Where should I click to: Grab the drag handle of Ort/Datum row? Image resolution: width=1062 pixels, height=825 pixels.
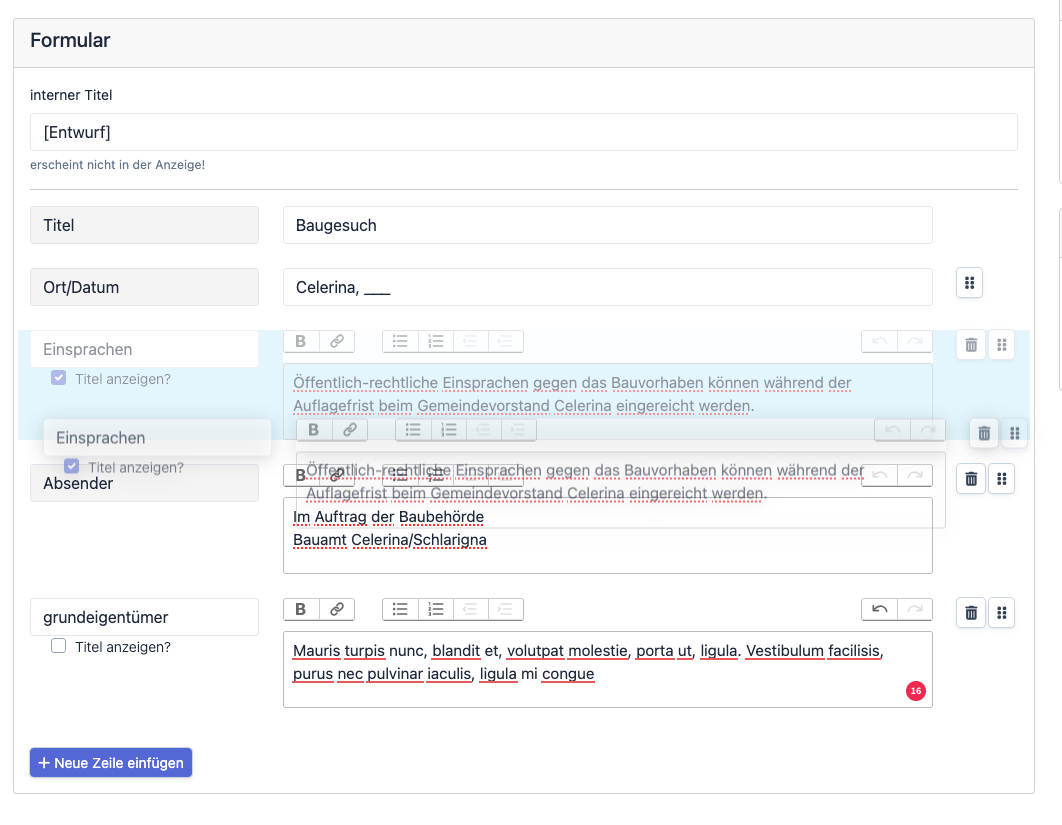pos(969,283)
